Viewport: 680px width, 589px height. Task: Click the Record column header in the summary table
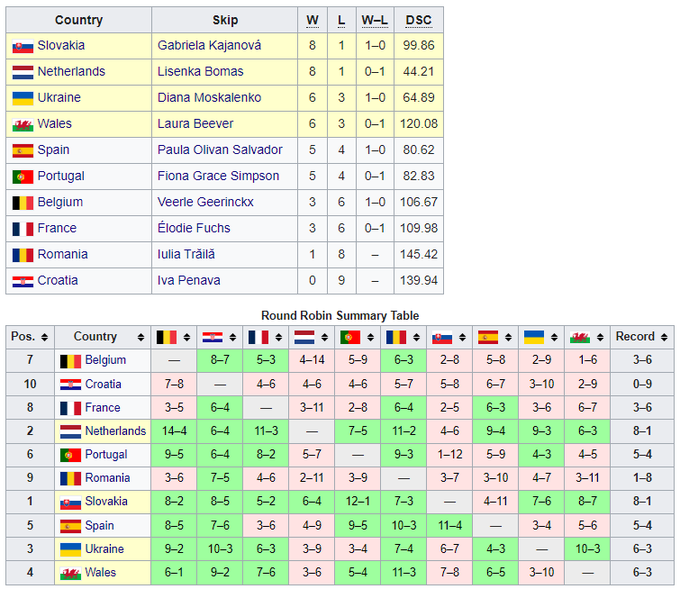[635, 337]
